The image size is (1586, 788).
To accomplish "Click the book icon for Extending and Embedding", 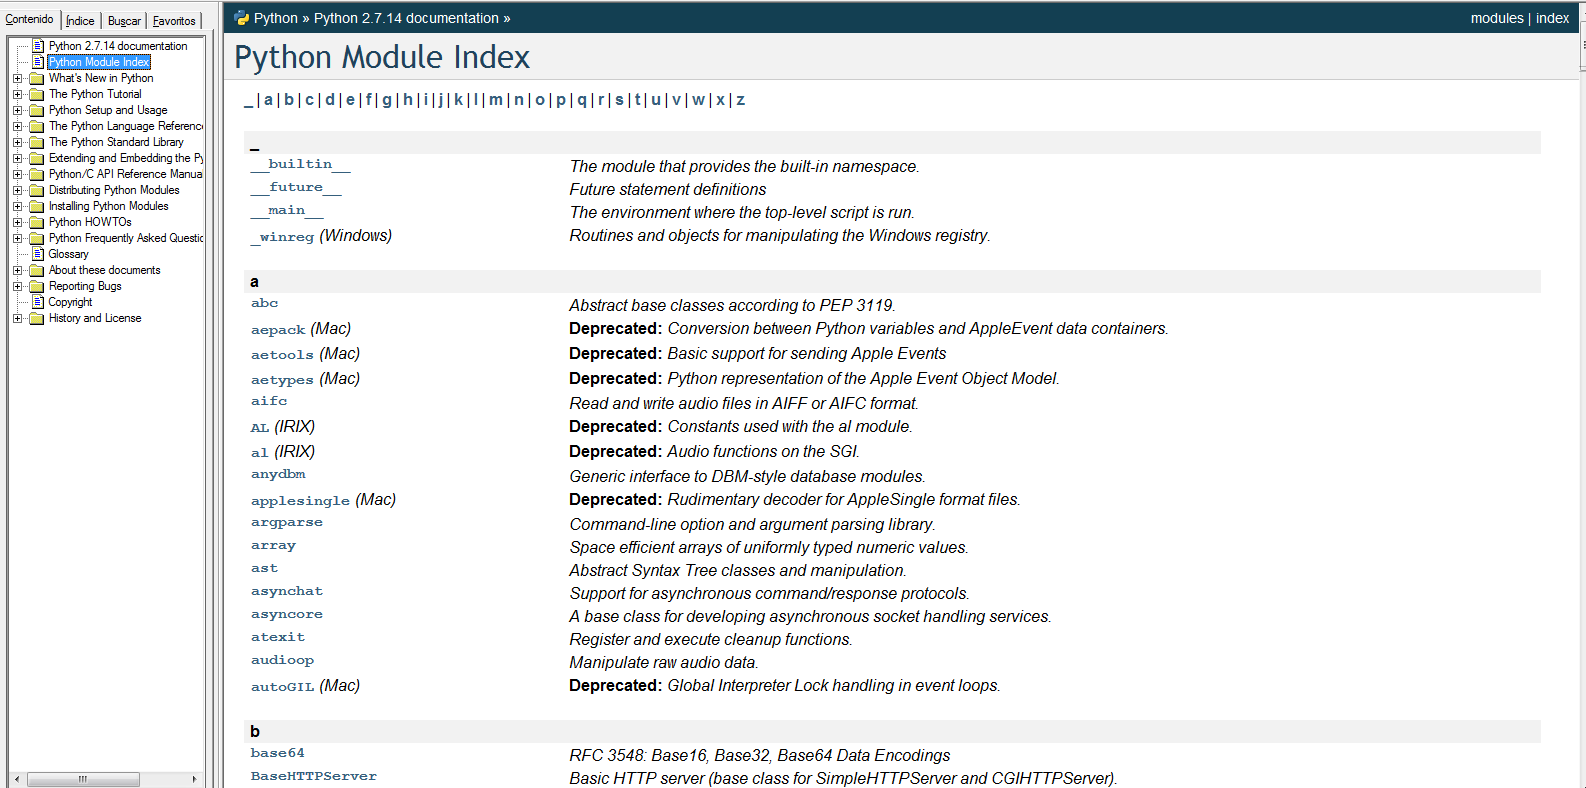I will [x=37, y=158].
